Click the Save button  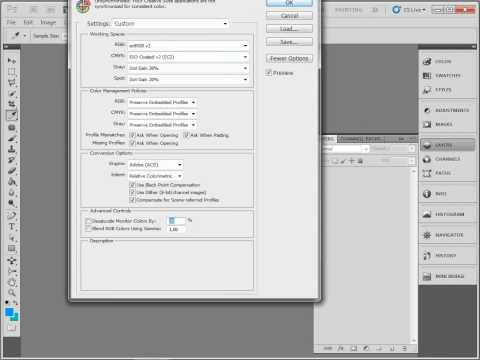click(x=289, y=42)
